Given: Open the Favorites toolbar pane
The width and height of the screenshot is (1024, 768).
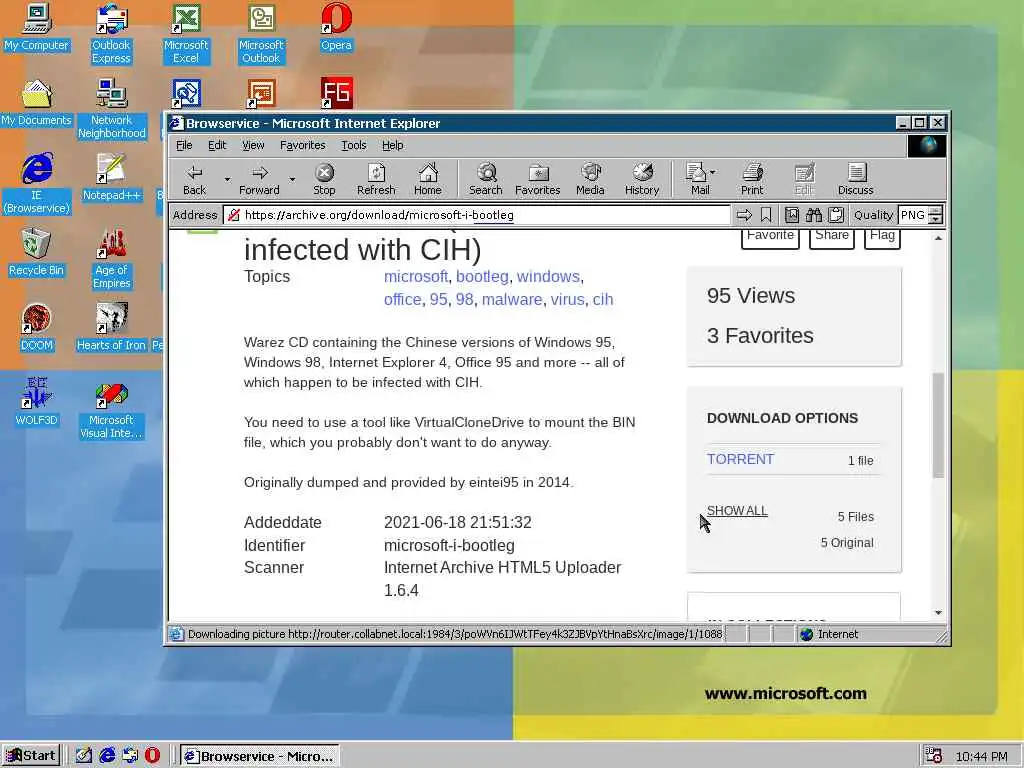Looking at the screenshot, I should click(x=537, y=180).
